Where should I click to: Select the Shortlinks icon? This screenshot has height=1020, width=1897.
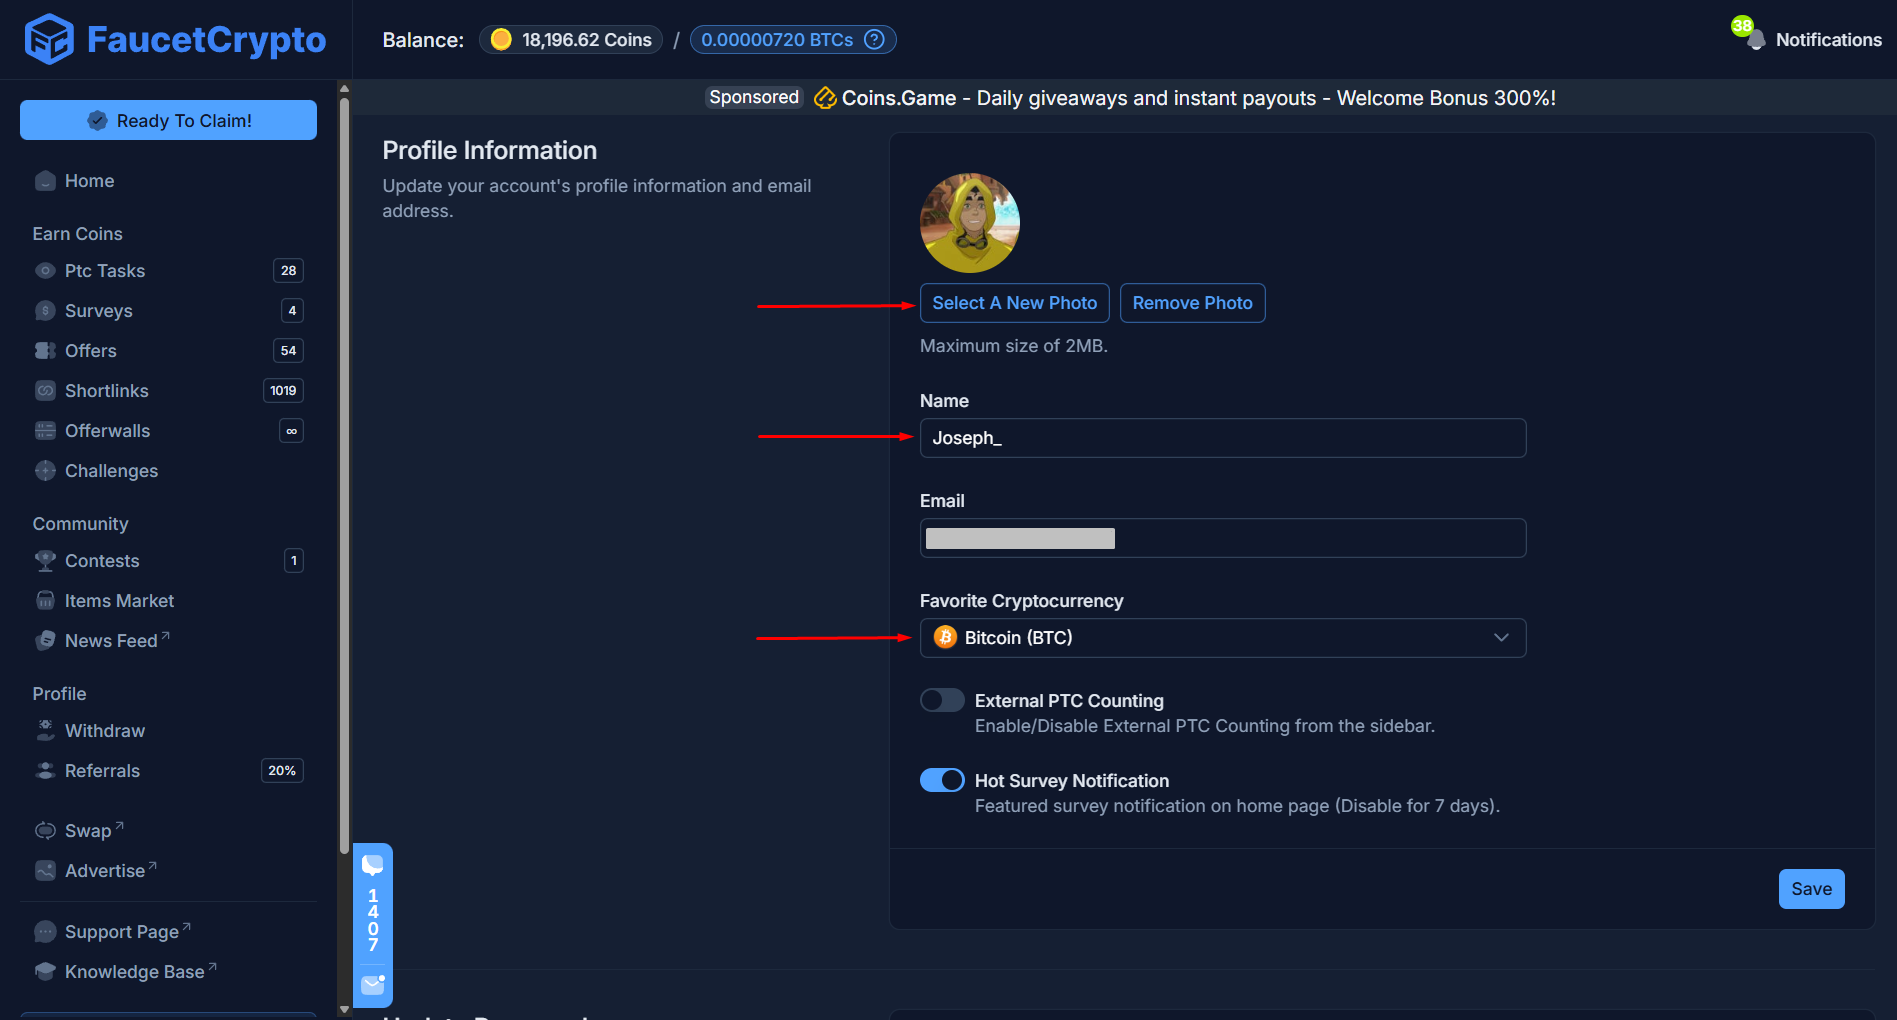point(45,390)
